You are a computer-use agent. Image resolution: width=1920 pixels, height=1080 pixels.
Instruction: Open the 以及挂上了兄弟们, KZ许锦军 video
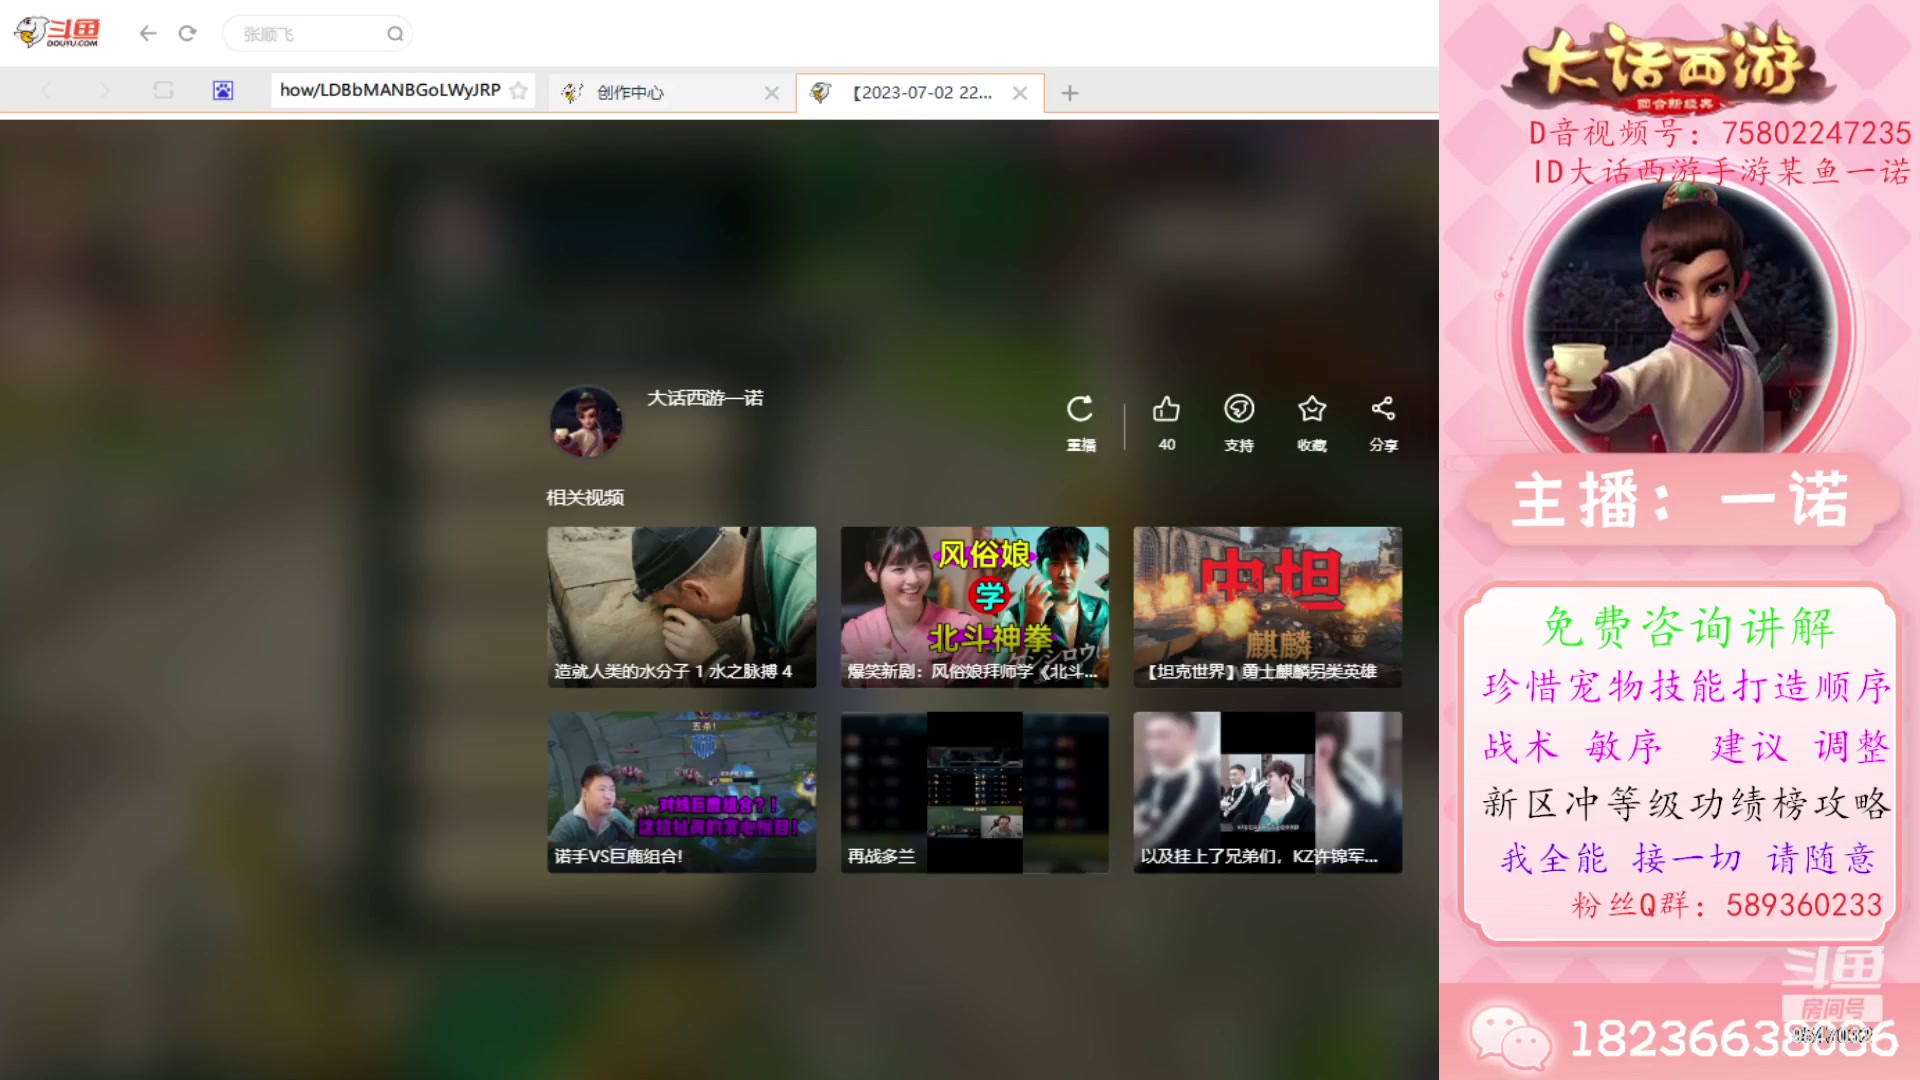tap(1268, 792)
